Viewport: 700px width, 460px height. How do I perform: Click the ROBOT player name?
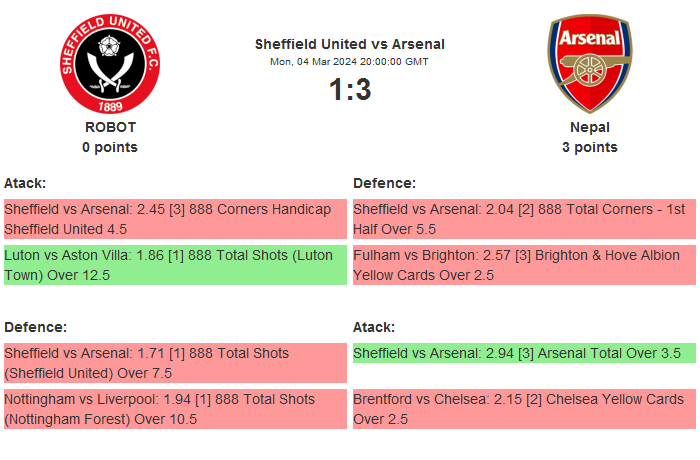pyautogui.click(x=110, y=127)
